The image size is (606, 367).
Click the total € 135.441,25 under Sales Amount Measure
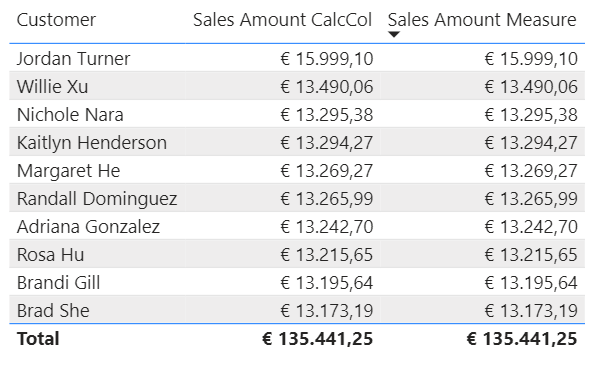pos(522,339)
